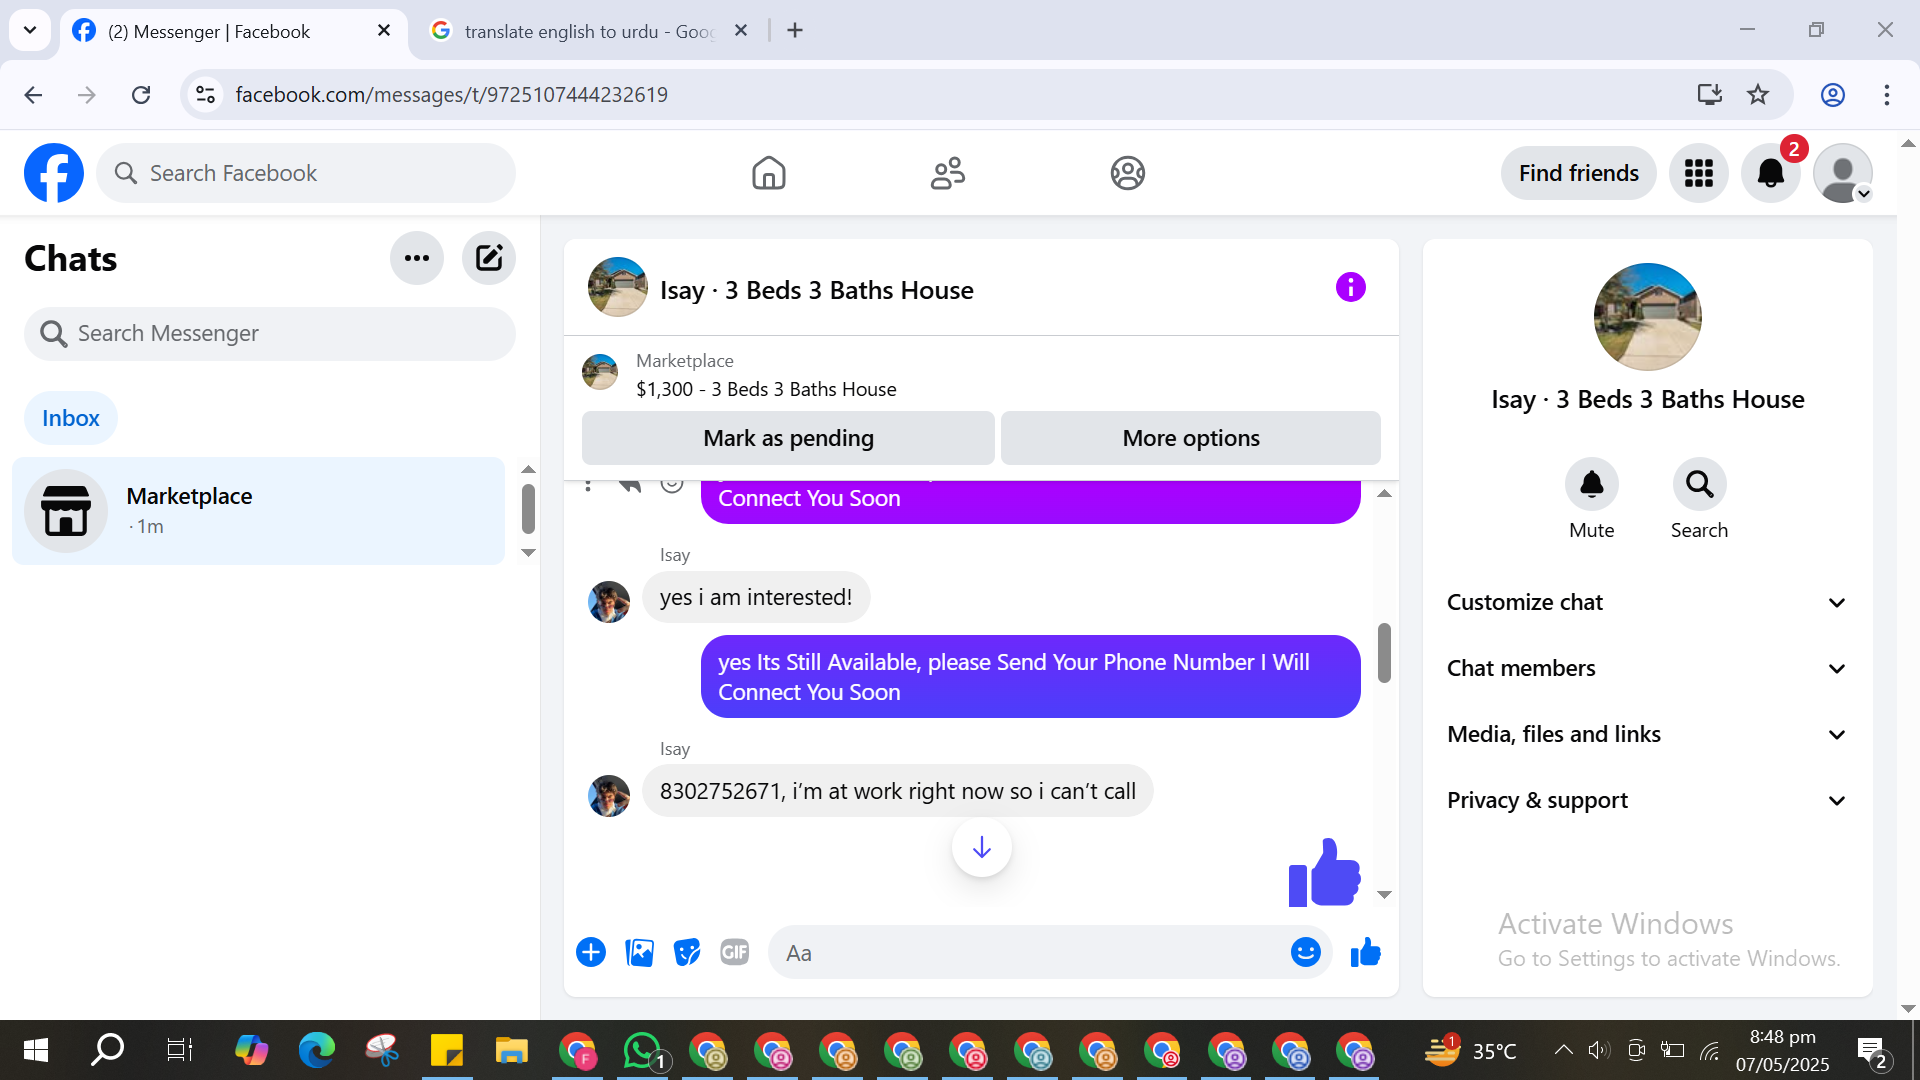Open Facebook notifications bell
Image resolution: width=1920 pixels, height=1080 pixels.
tap(1770, 173)
